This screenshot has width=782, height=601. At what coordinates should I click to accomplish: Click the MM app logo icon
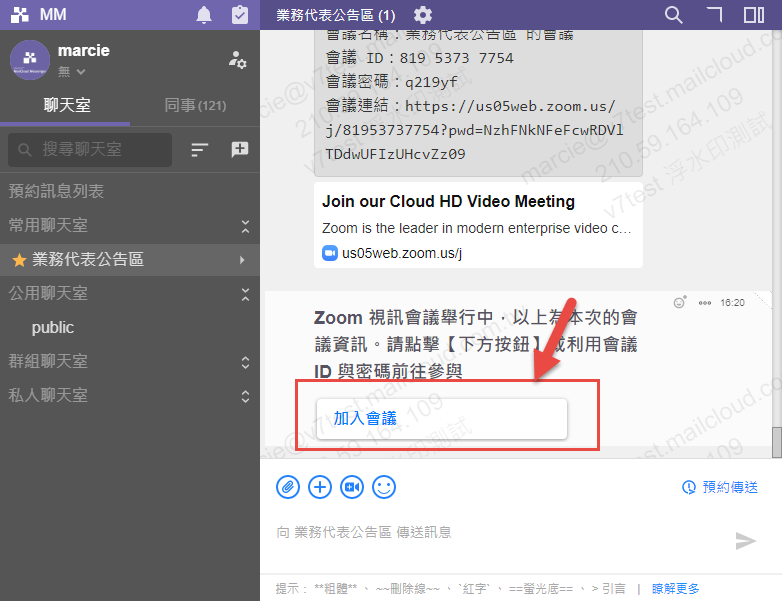point(20,14)
